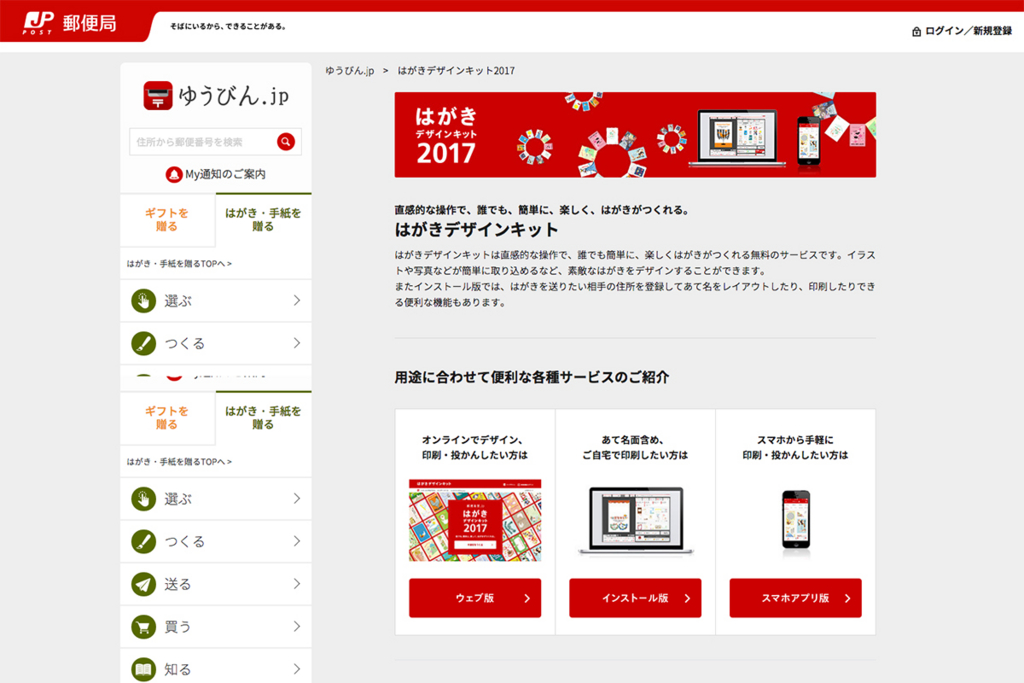Click the web version postcard collage thumbnail
The height and width of the screenshot is (683, 1024).
click(x=475, y=520)
